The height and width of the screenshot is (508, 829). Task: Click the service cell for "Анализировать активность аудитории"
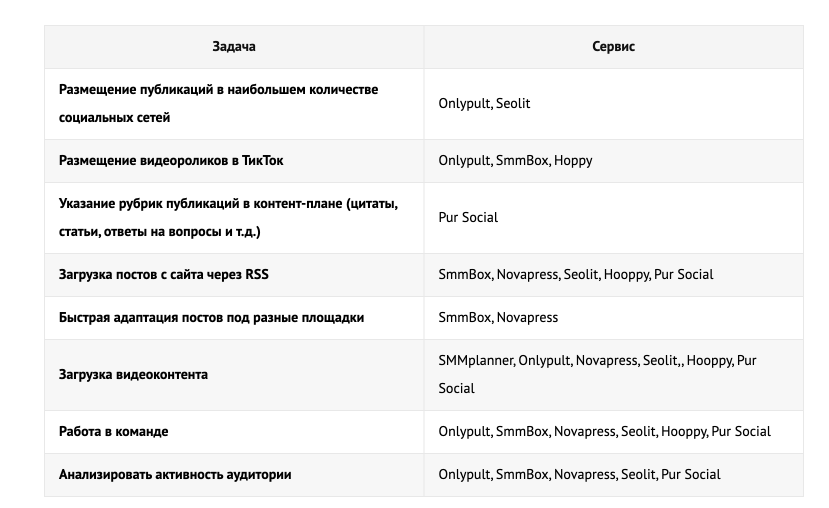tap(579, 474)
